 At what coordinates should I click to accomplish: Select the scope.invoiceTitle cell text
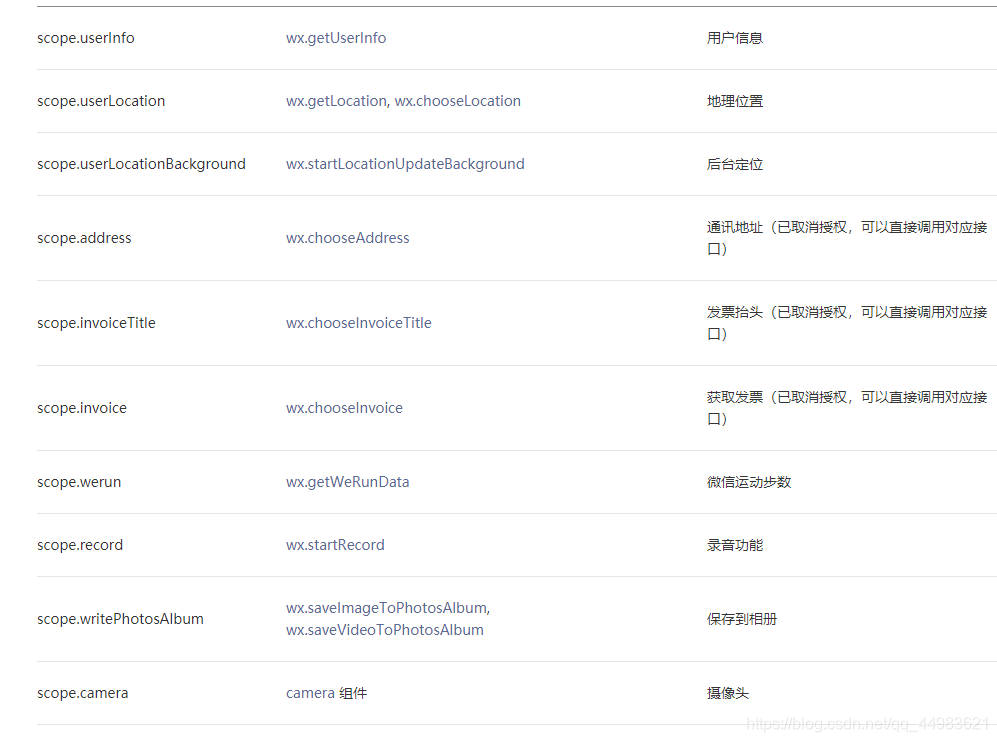tap(96, 323)
